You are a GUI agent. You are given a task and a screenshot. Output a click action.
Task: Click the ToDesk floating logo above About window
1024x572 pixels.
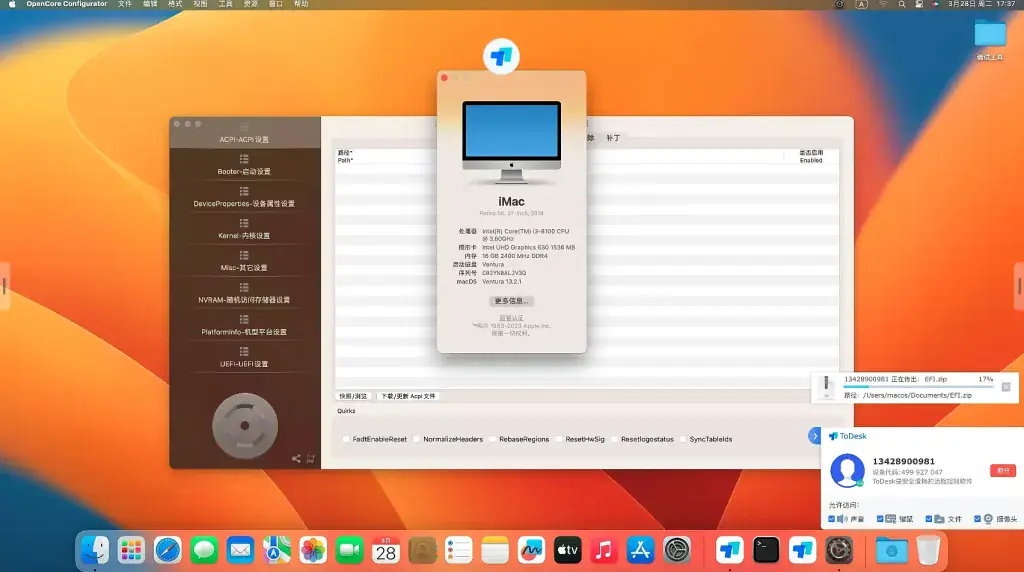click(501, 56)
